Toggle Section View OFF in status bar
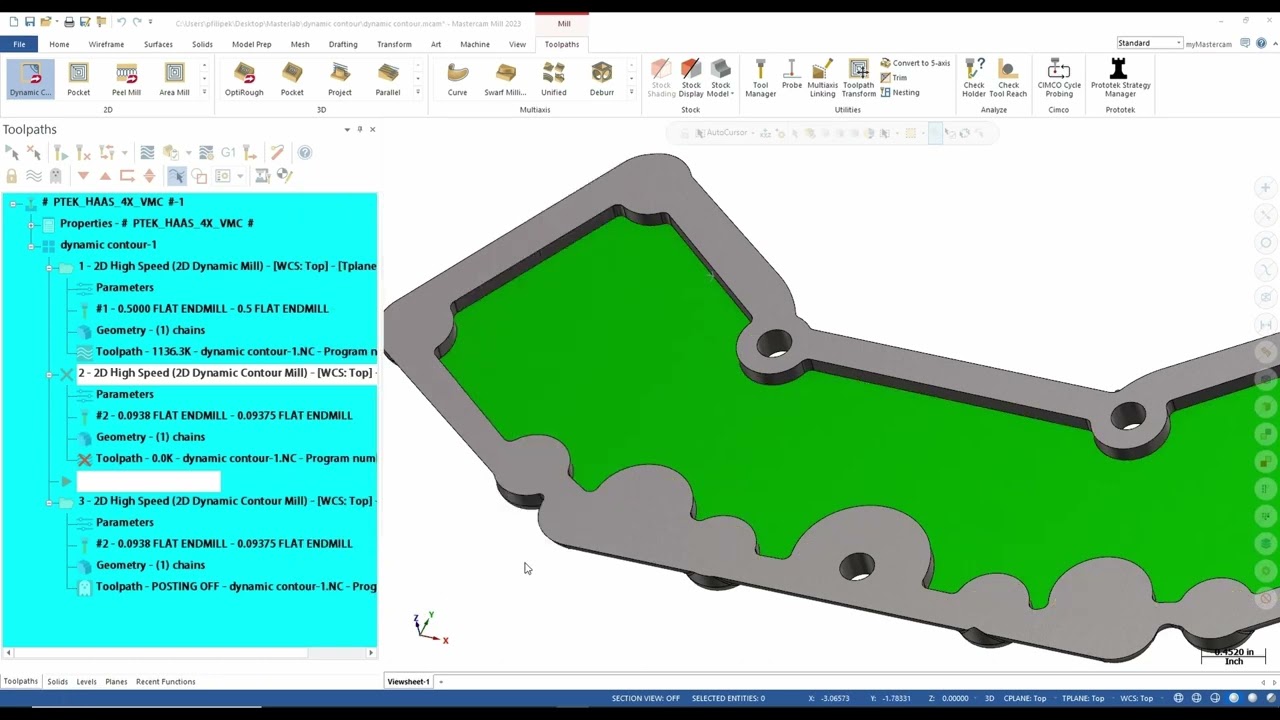The width and height of the screenshot is (1280, 720). pos(646,698)
